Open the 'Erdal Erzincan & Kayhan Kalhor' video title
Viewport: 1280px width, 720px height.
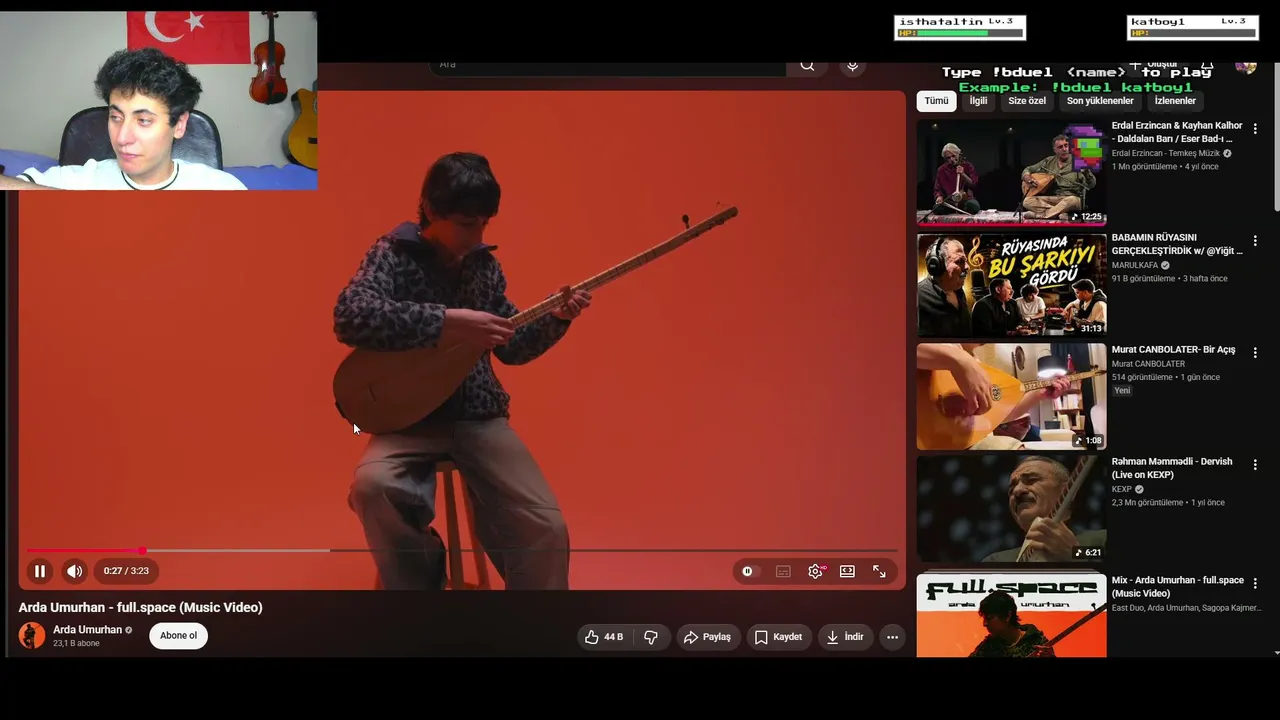point(1177,132)
